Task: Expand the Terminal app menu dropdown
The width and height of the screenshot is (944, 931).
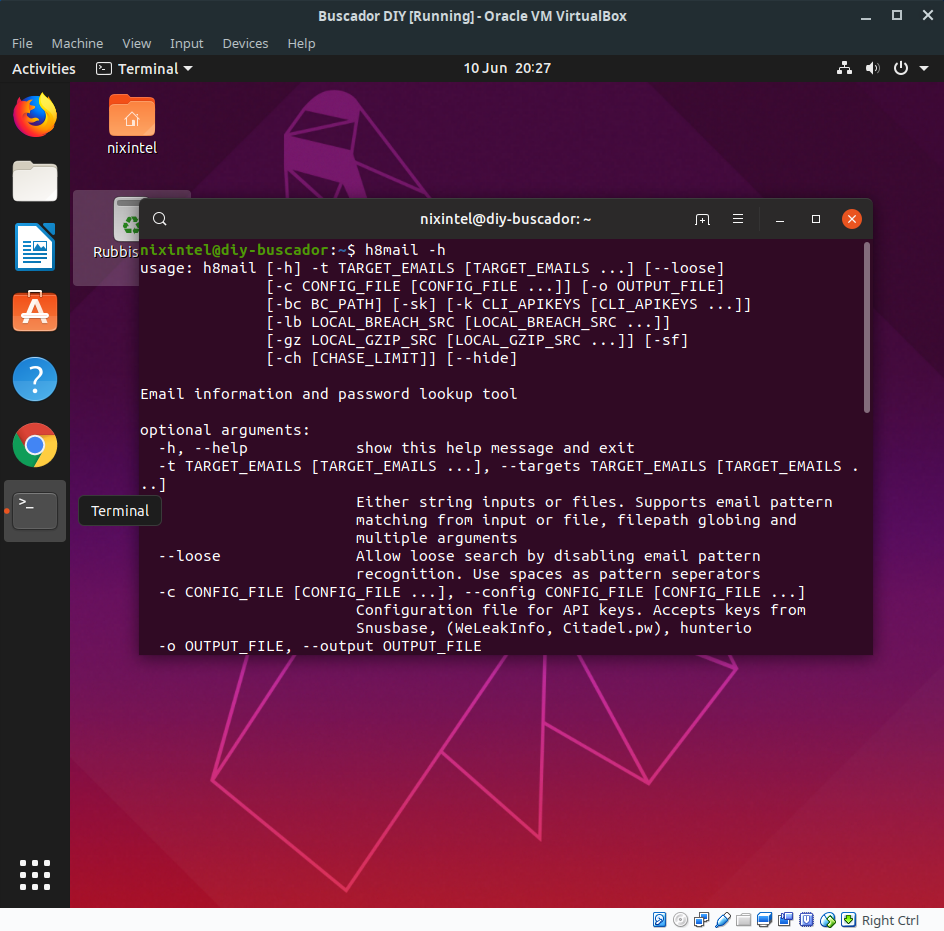Action: [144, 69]
